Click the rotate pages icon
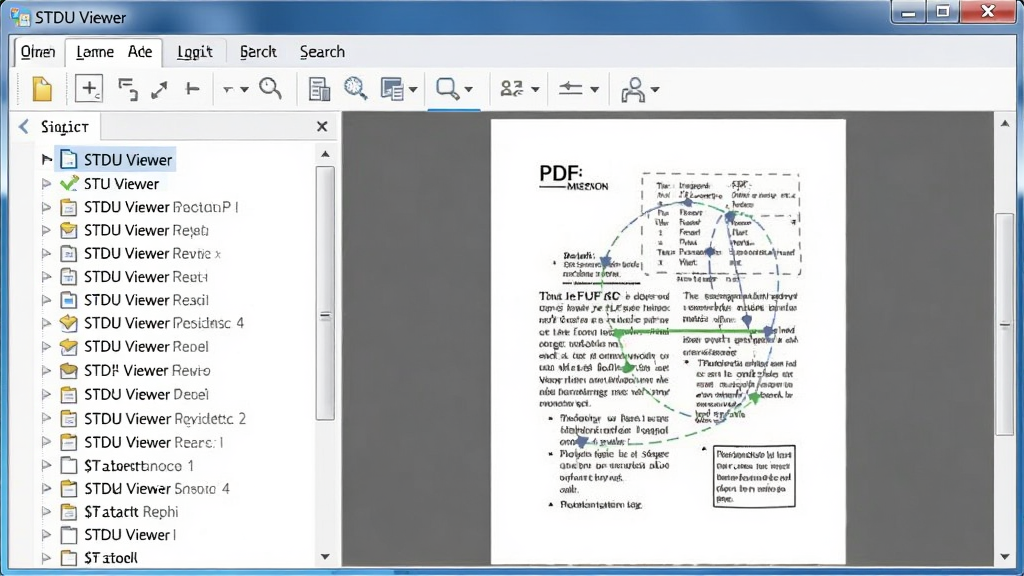Viewport: 1024px width, 576px height. (127, 89)
